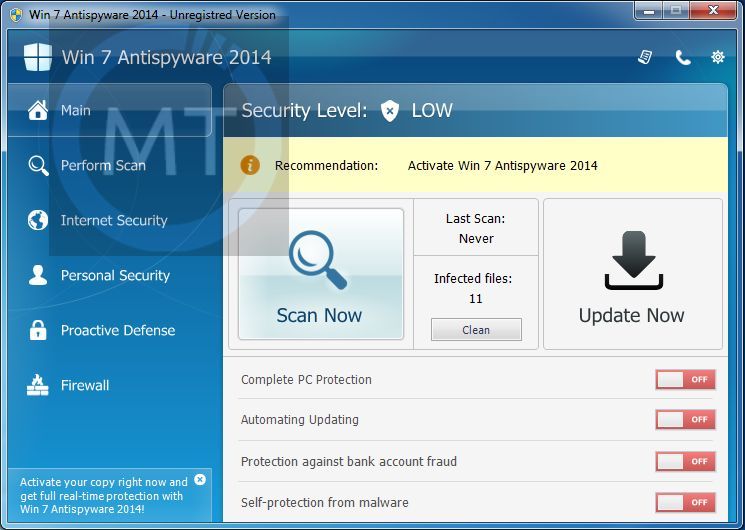Close the window with red X
The height and width of the screenshot is (530, 745).
point(713,10)
